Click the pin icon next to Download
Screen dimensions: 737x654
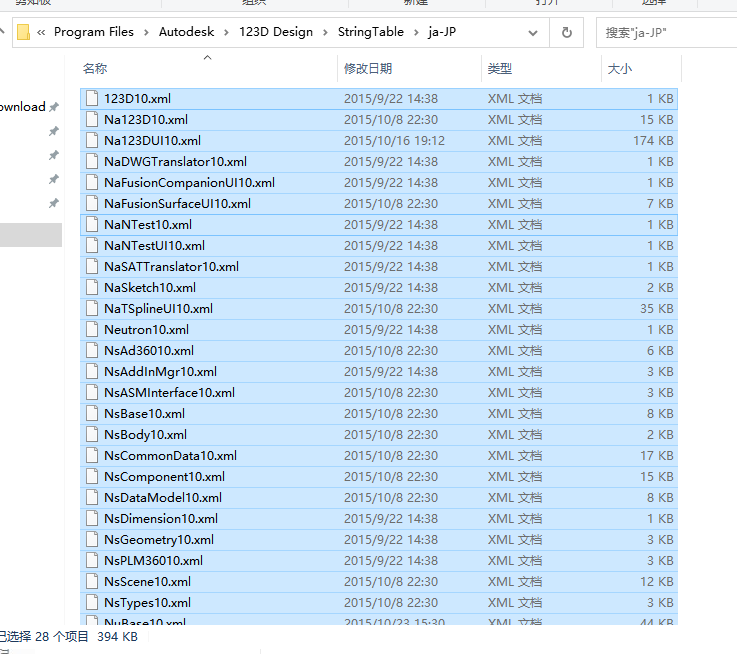click(x=54, y=107)
